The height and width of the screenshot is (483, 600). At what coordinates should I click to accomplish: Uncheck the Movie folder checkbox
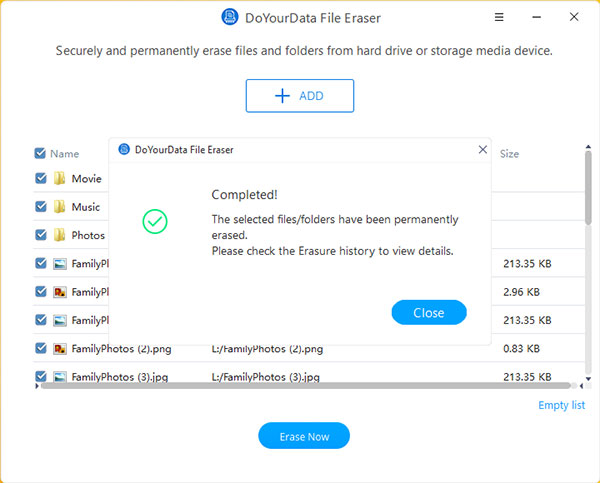point(41,178)
